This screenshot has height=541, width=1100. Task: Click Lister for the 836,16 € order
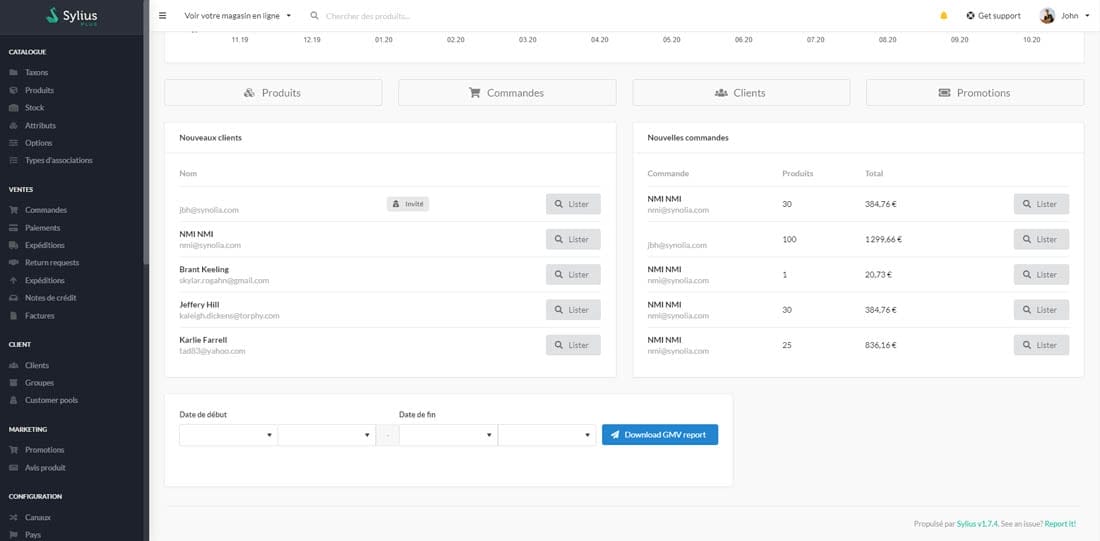[1041, 345]
